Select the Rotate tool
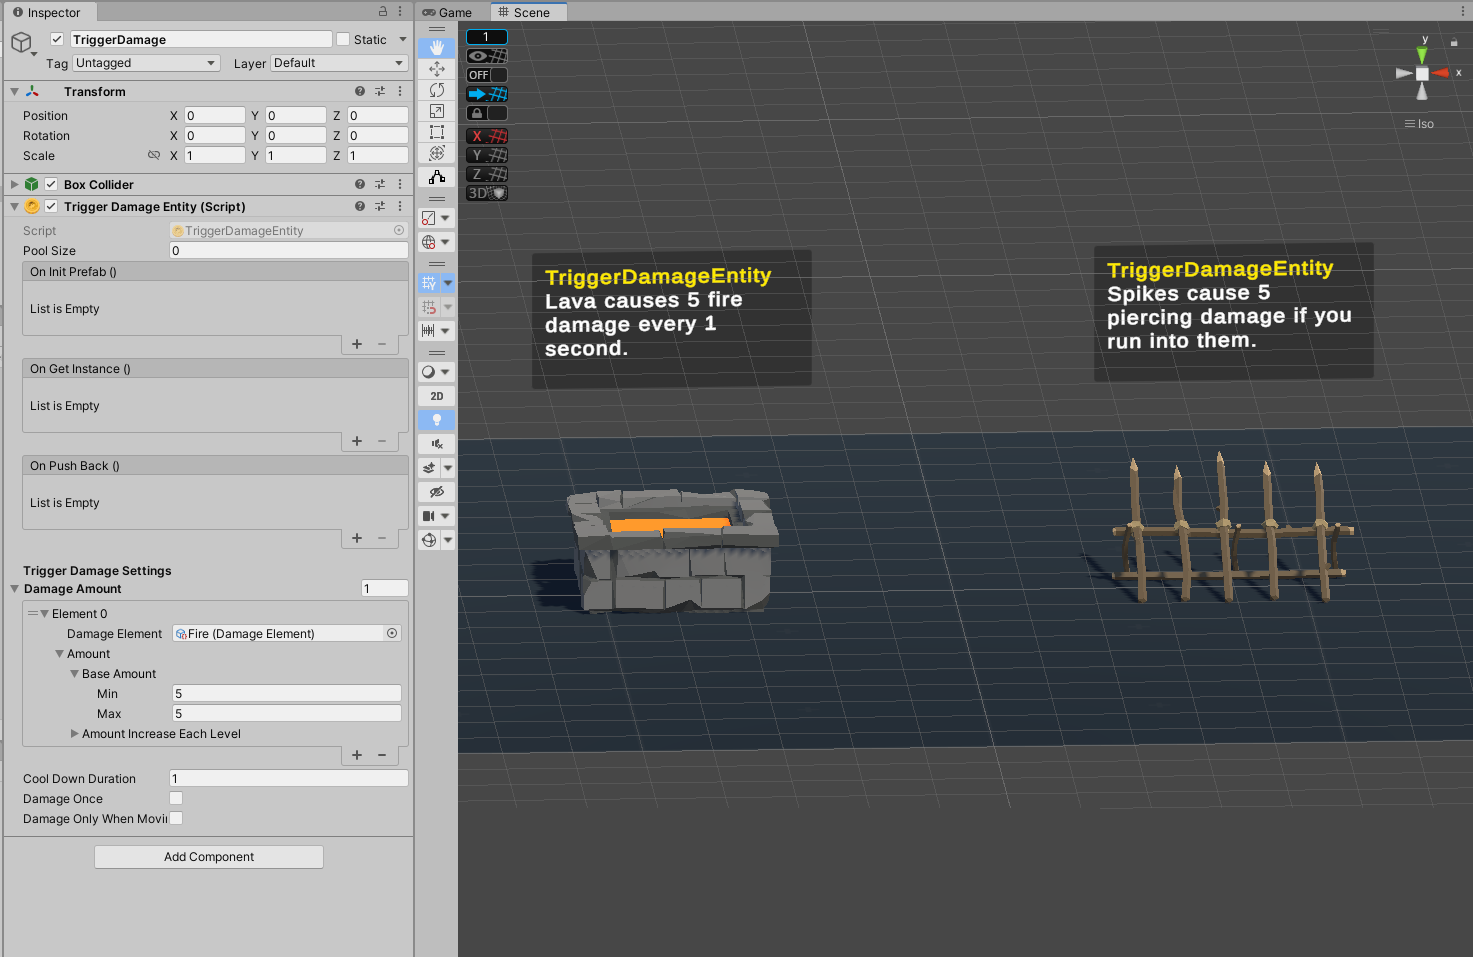Image resolution: width=1473 pixels, height=957 pixels. tap(437, 90)
